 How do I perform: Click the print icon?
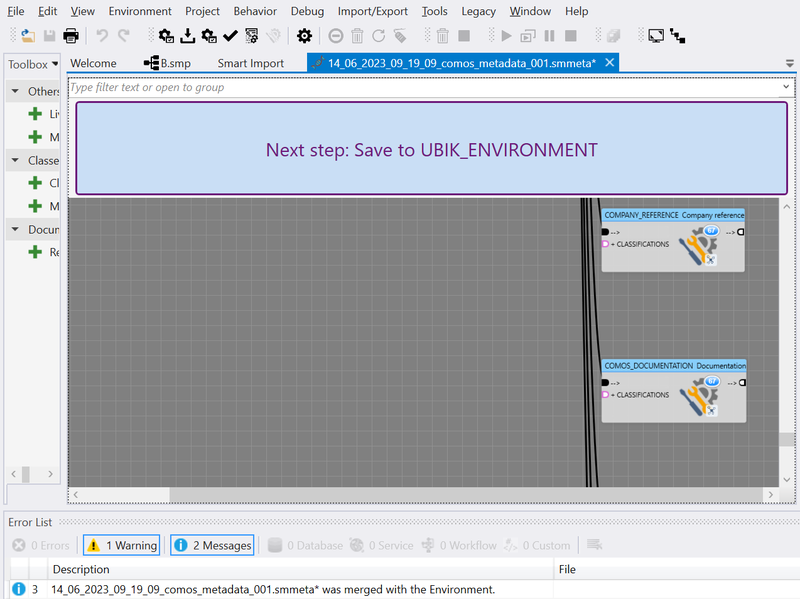[70, 35]
